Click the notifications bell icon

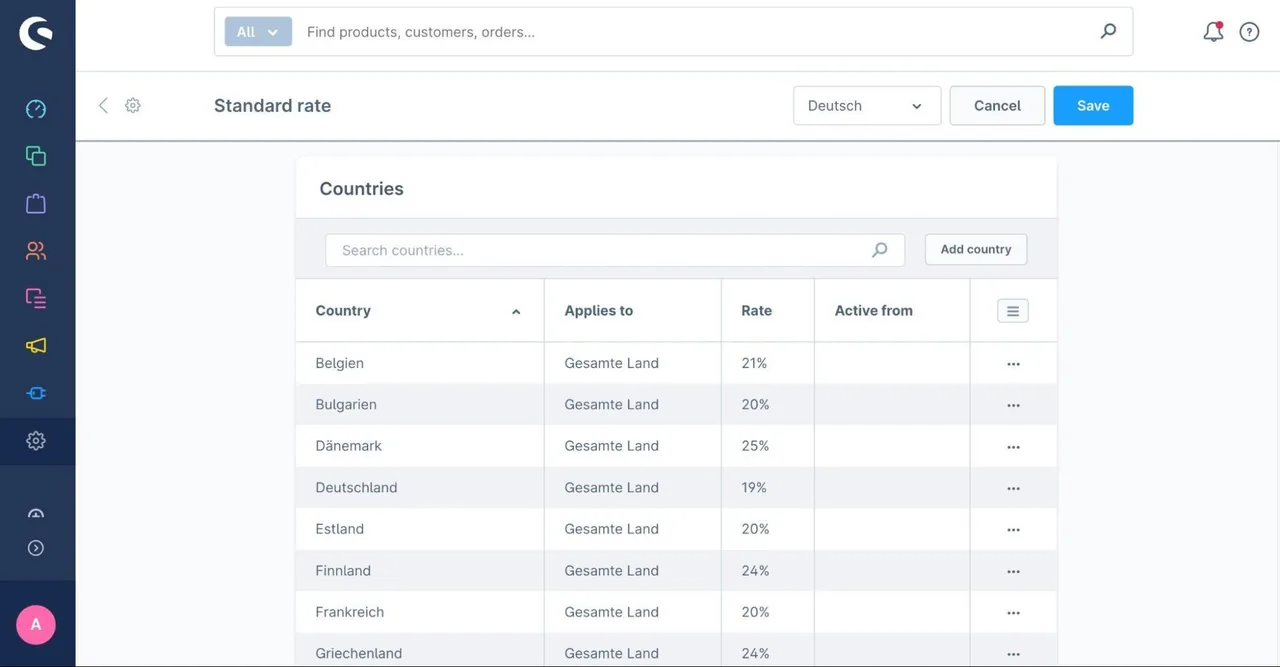[x=1213, y=32]
